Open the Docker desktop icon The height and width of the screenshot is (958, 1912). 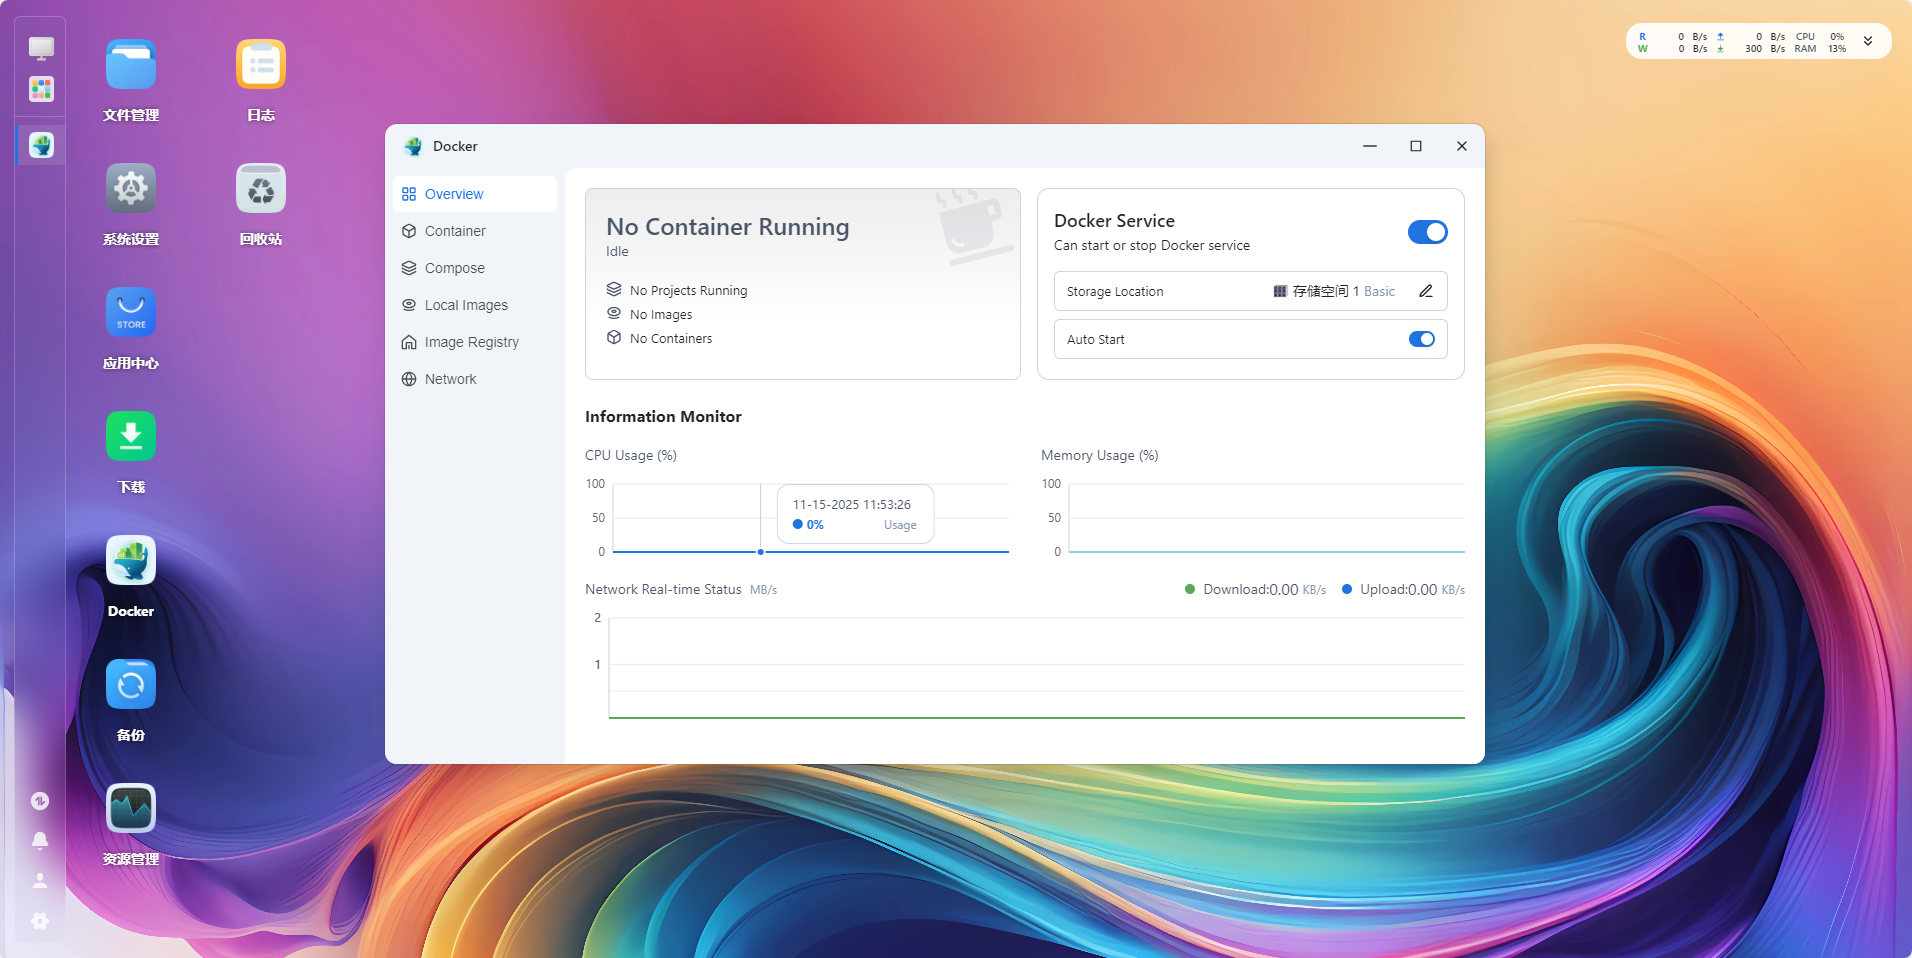point(131,560)
